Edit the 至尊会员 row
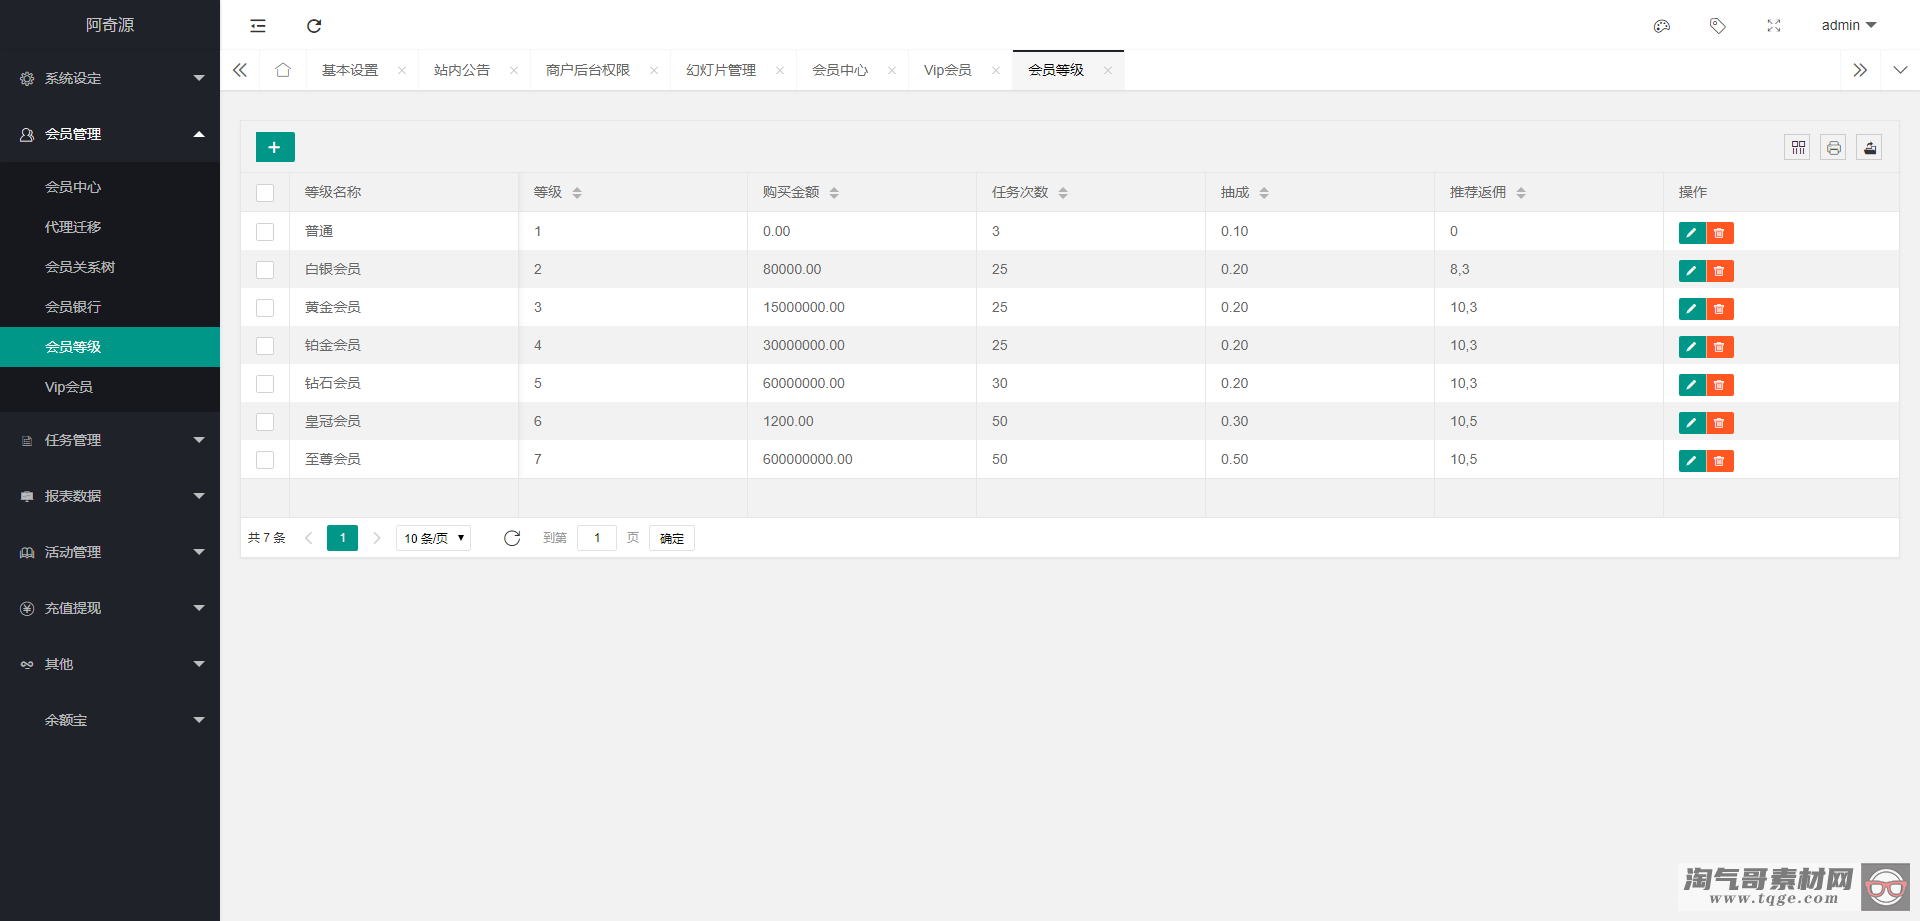 tap(1692, 461)
